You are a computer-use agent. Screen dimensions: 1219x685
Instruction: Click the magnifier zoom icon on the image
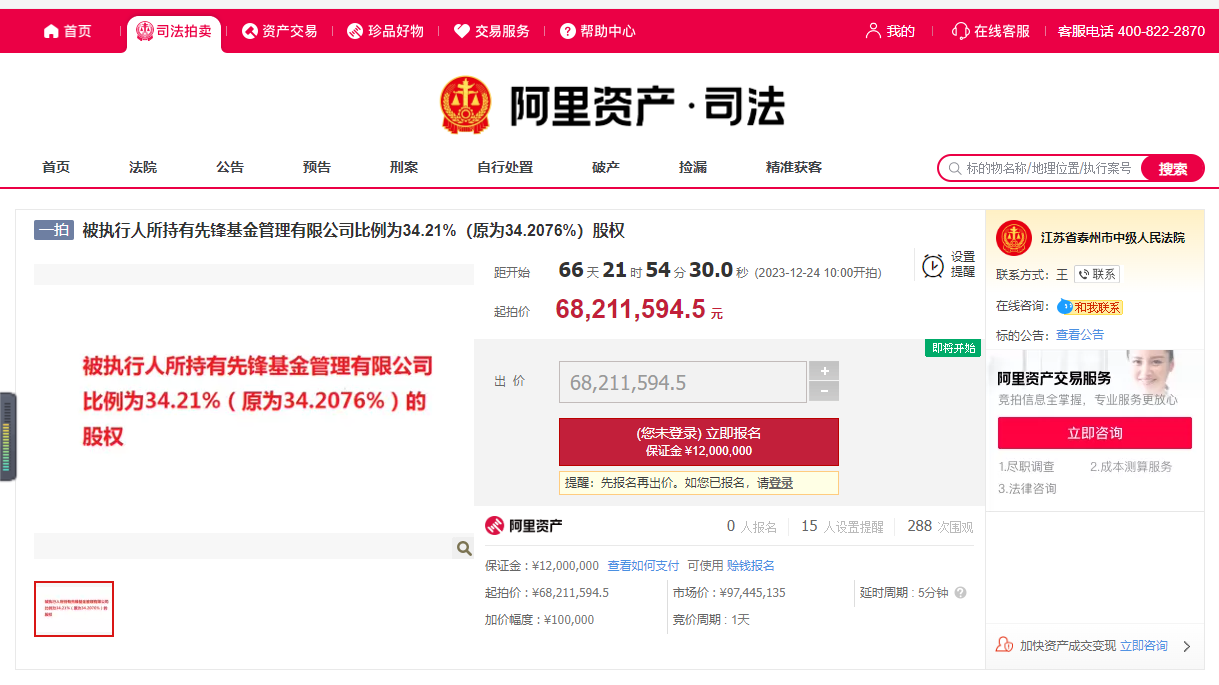(x=463, y=548)
